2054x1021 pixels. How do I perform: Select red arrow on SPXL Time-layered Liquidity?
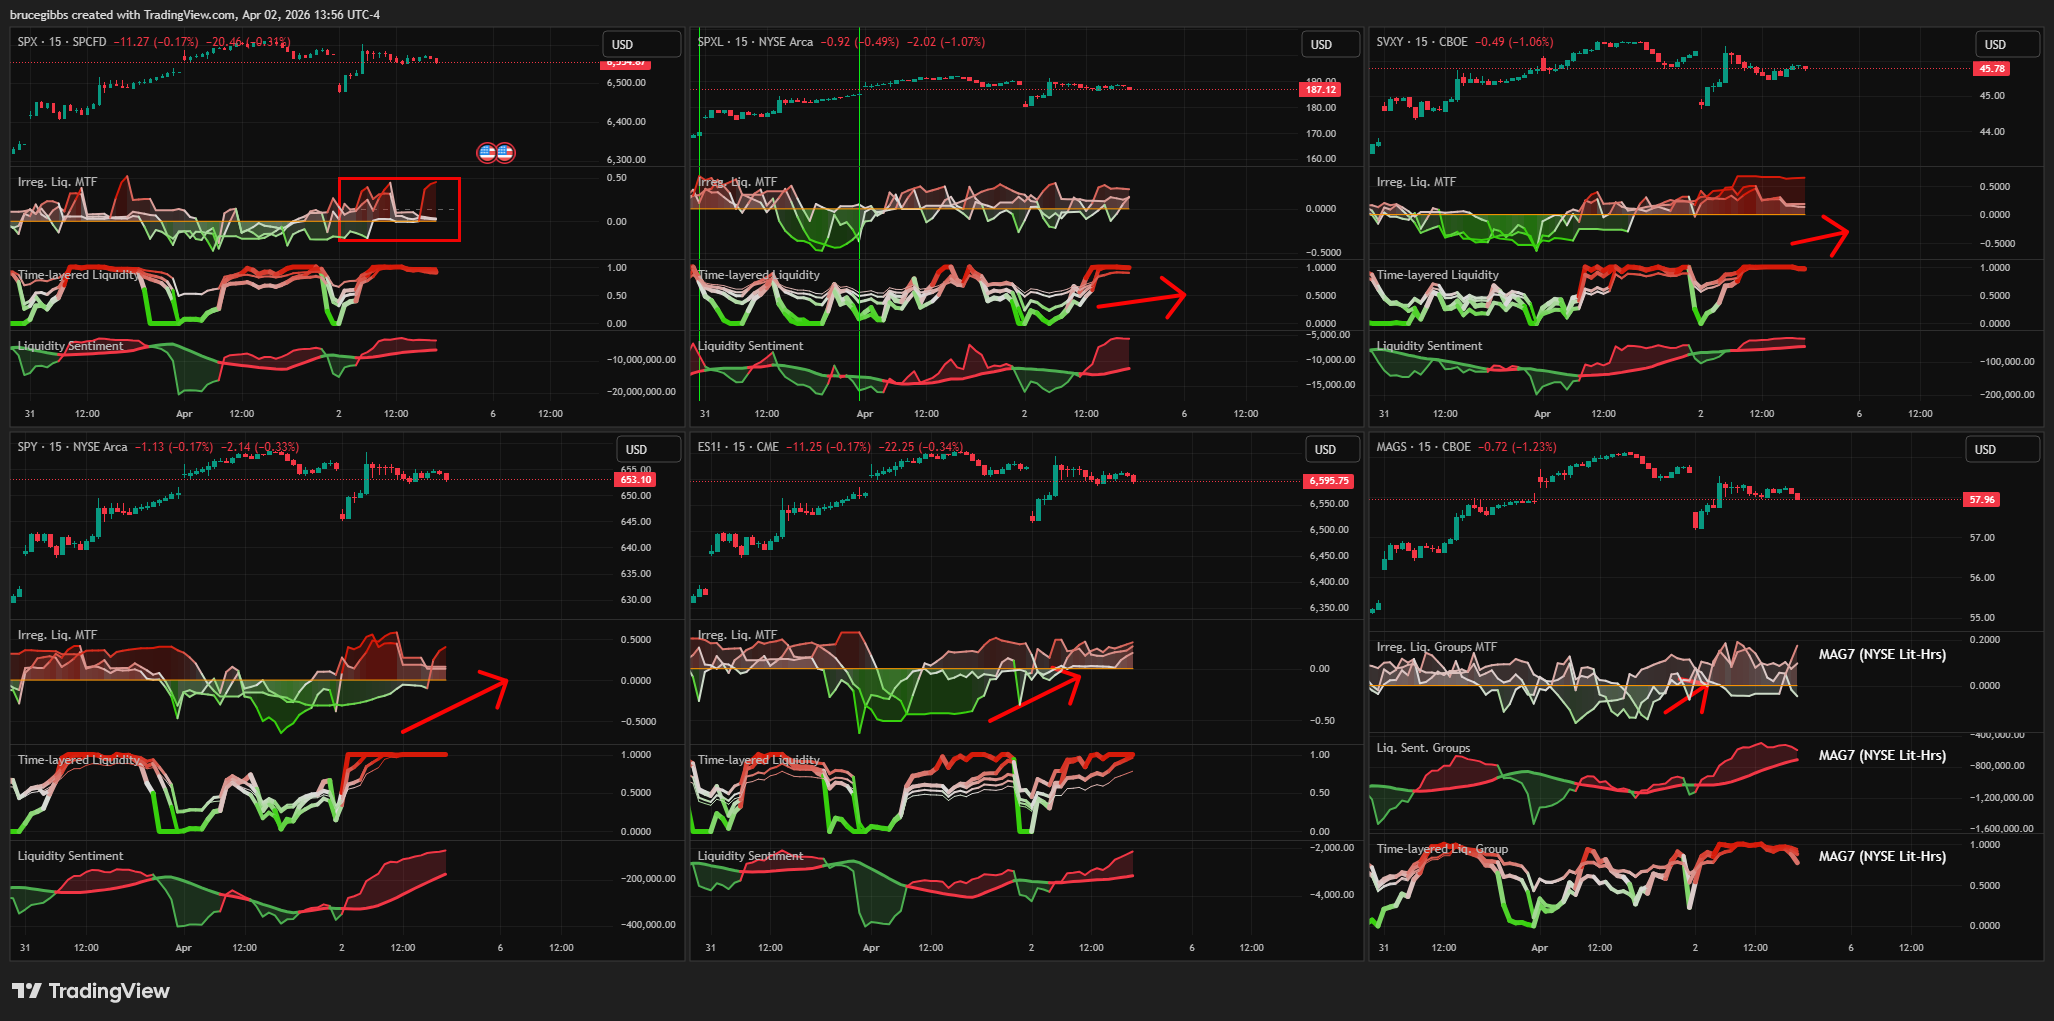point(1140,299)
